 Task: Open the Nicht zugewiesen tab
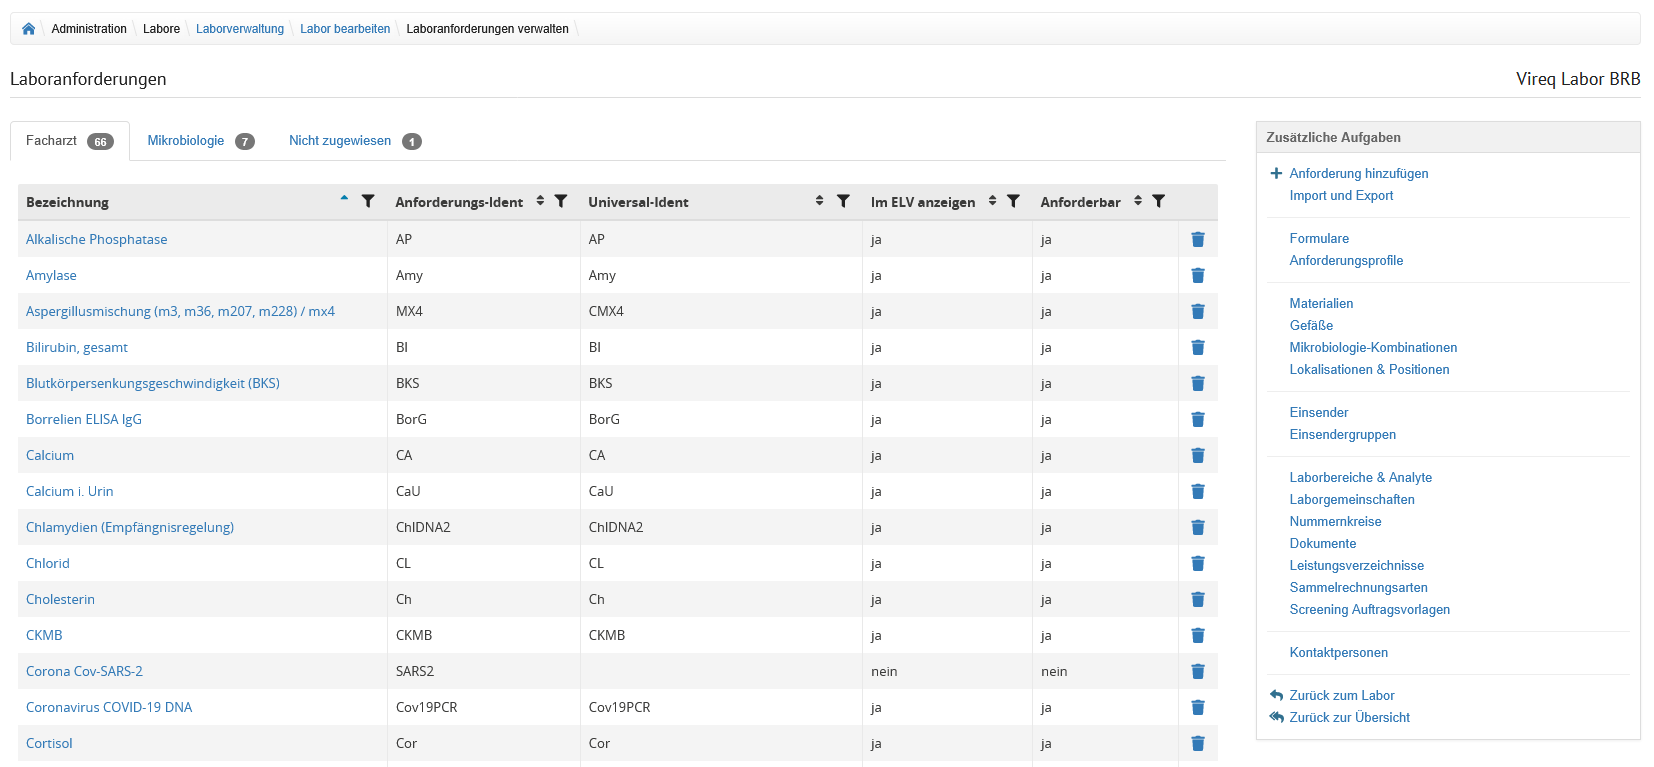[340, 141]
